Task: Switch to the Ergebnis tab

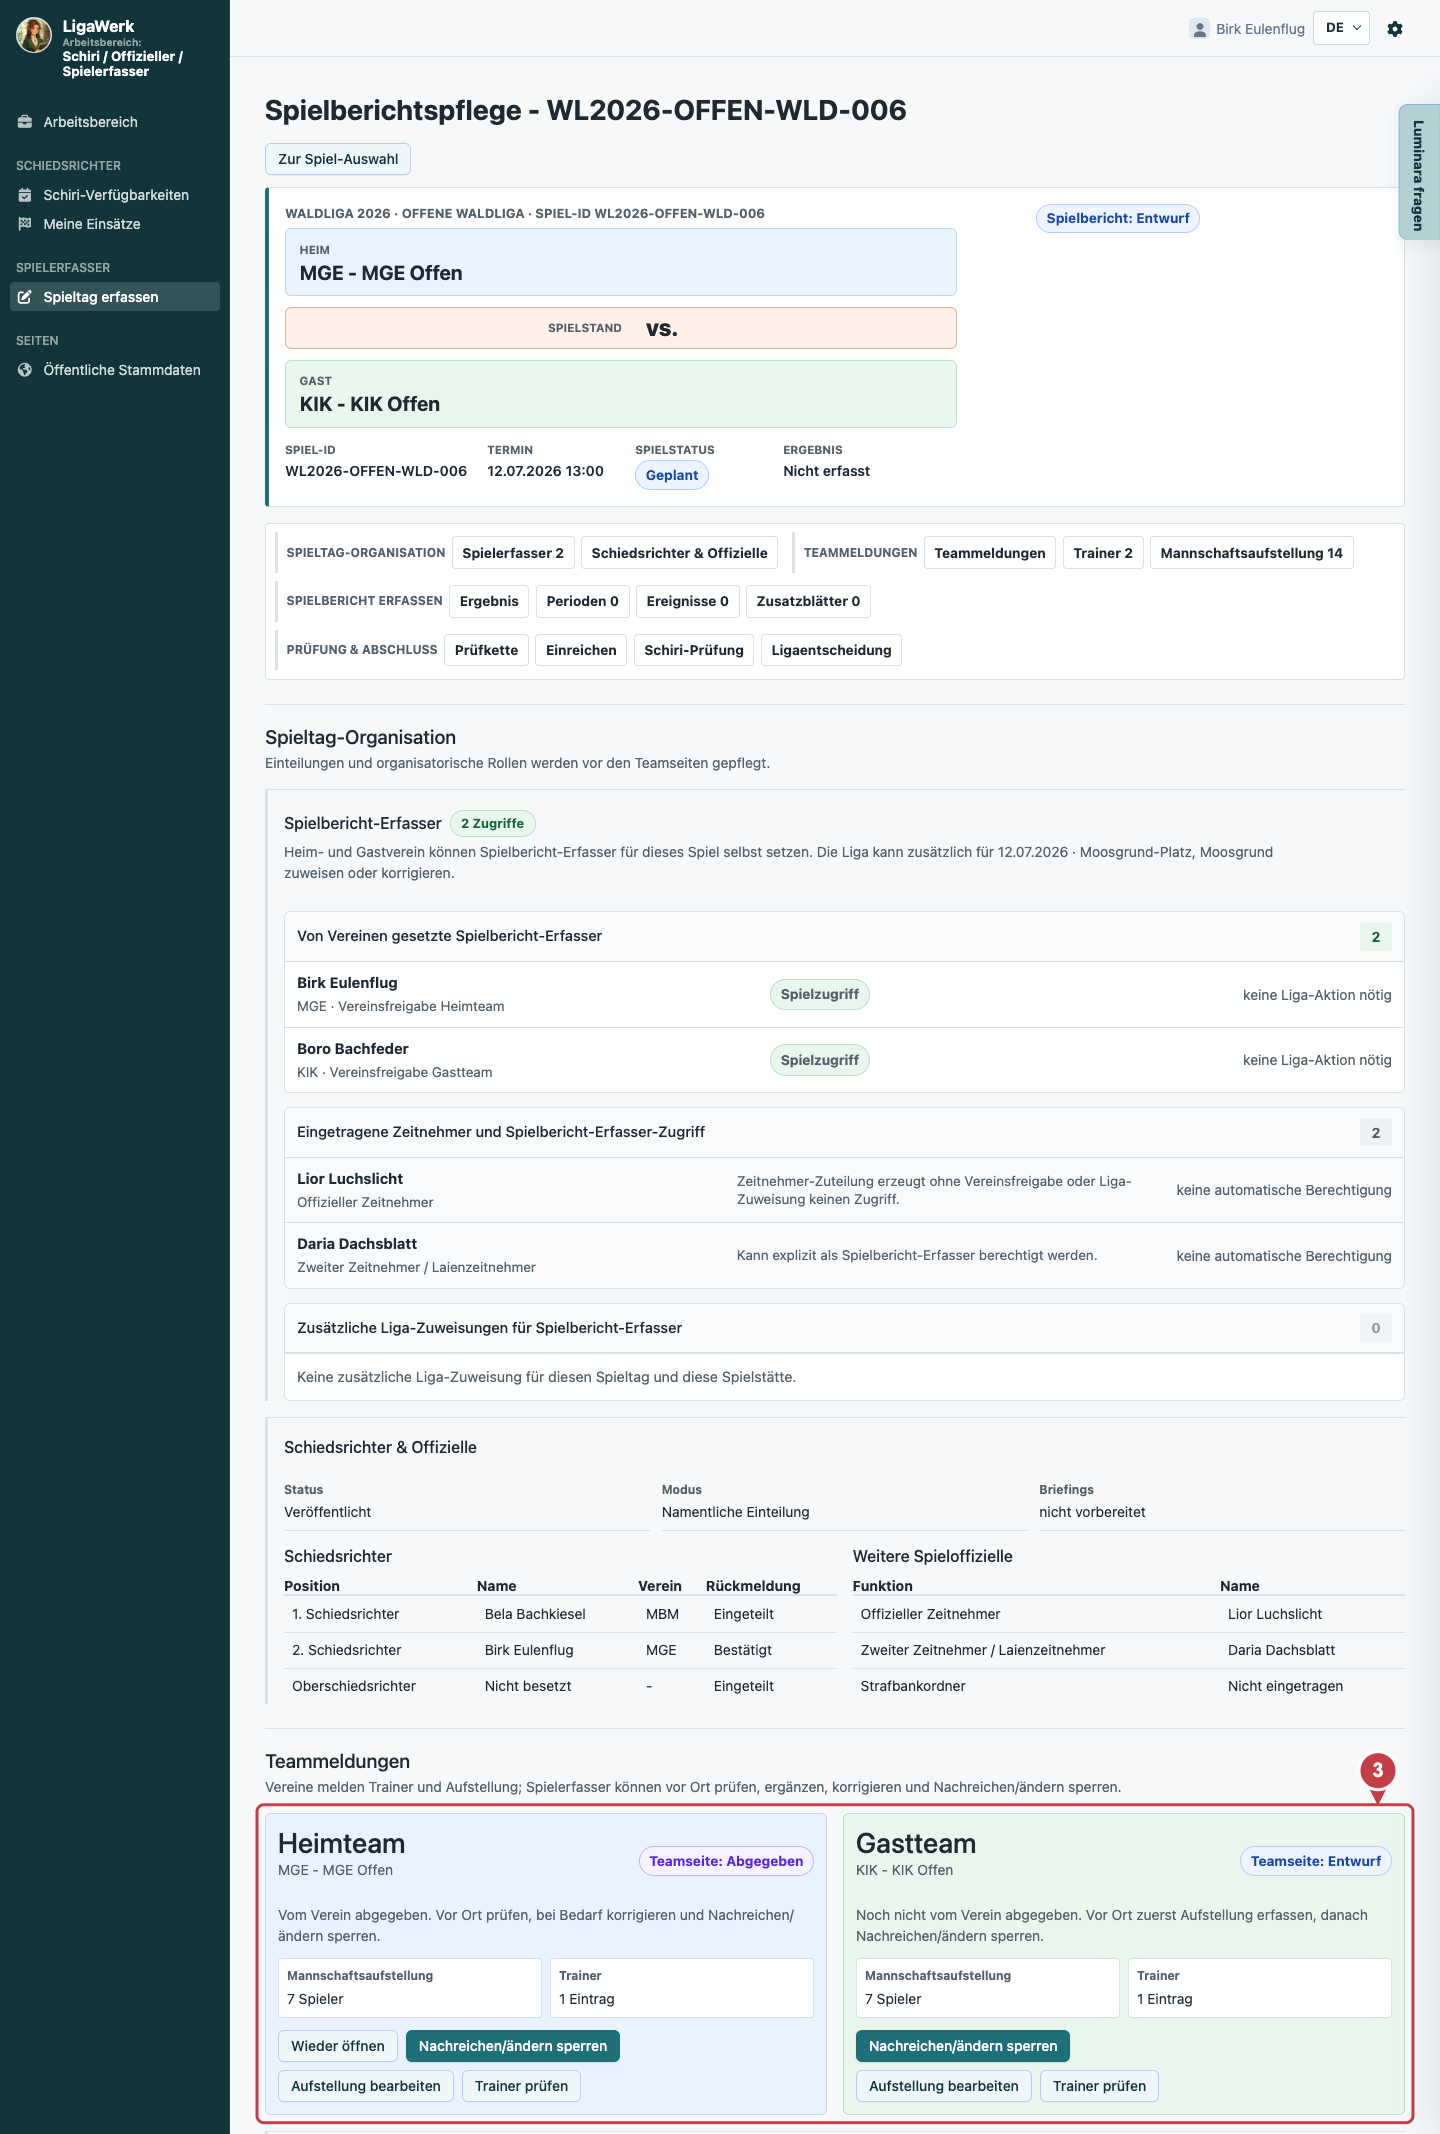Action: (x=489, y=601)
